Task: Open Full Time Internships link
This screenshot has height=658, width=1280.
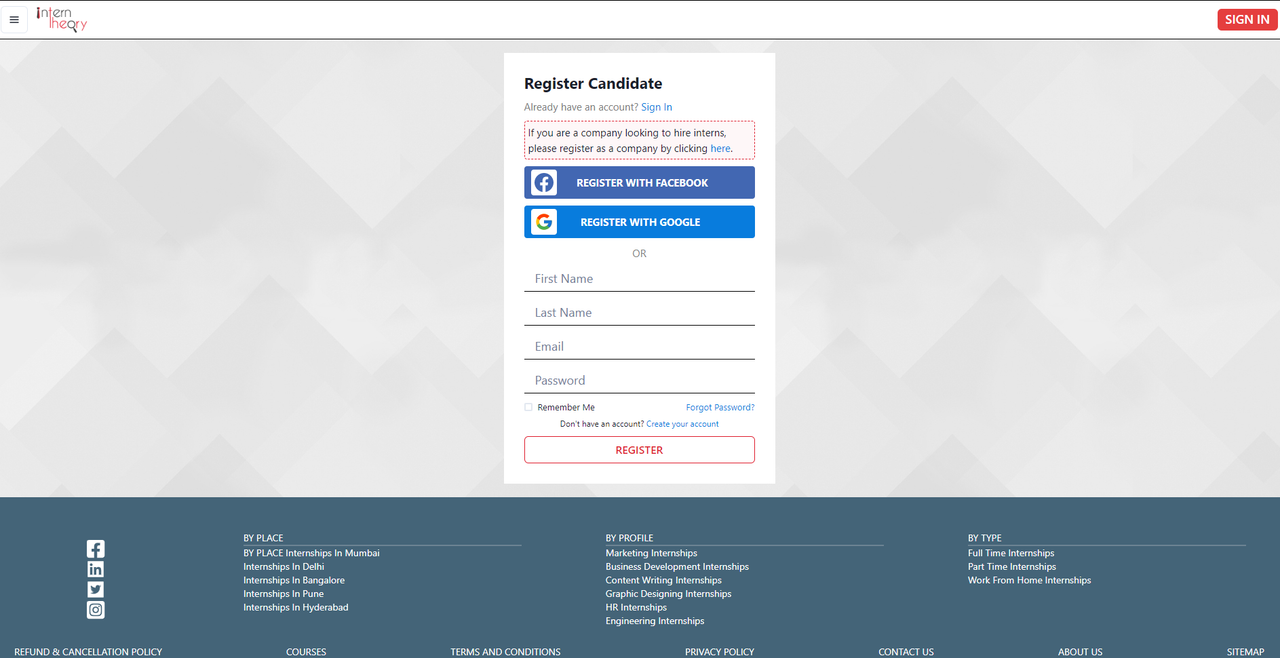Action: pos(1011,553)
